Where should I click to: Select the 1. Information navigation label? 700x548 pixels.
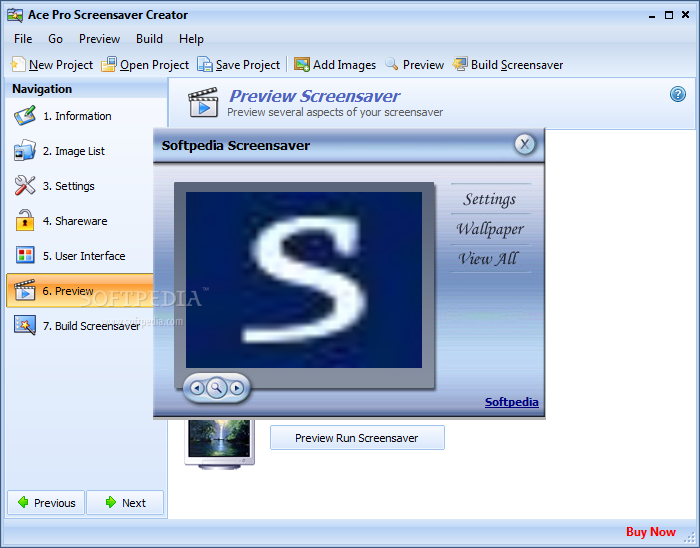[x=77, y=116]
